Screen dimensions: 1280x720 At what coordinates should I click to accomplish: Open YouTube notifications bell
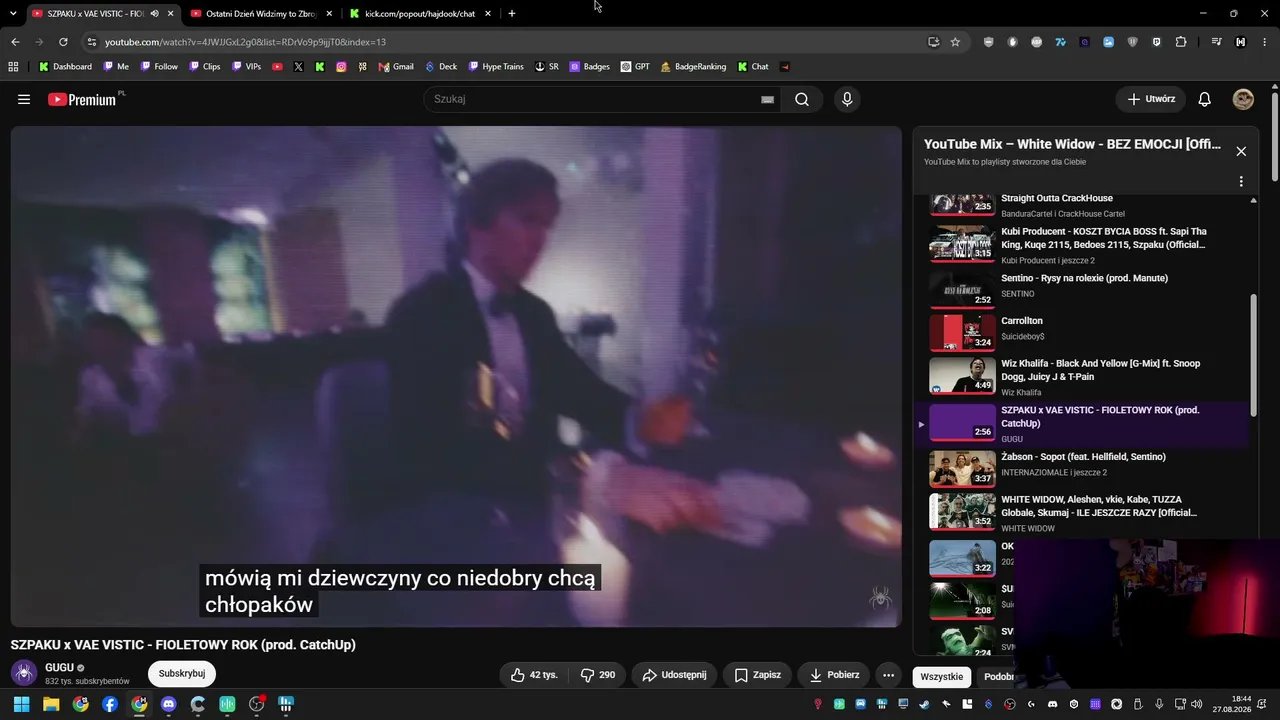(x=1205, y=99)
